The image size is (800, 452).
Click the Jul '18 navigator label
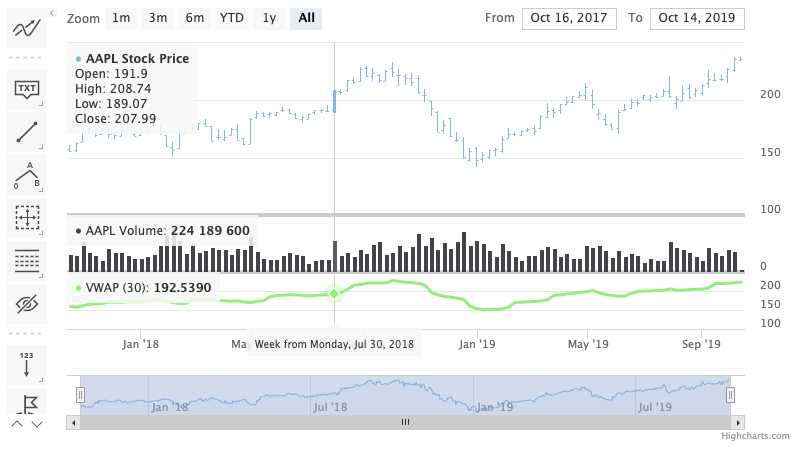[x=330, y=407]
